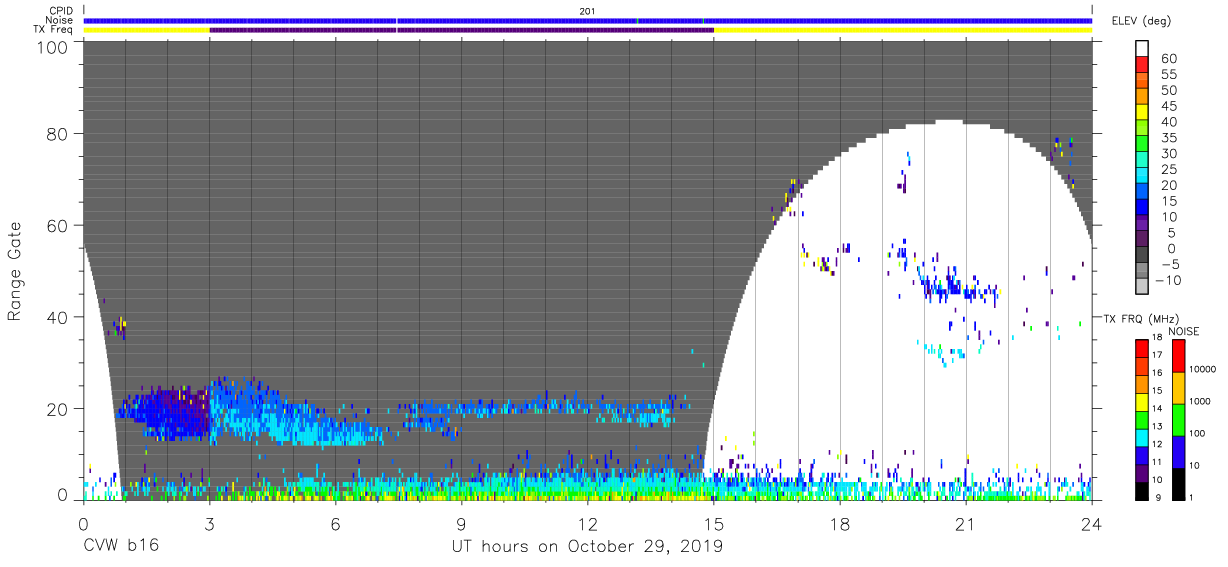
Task: Click the purple segment of TX Freq bar
Action: tap(461, 30)
